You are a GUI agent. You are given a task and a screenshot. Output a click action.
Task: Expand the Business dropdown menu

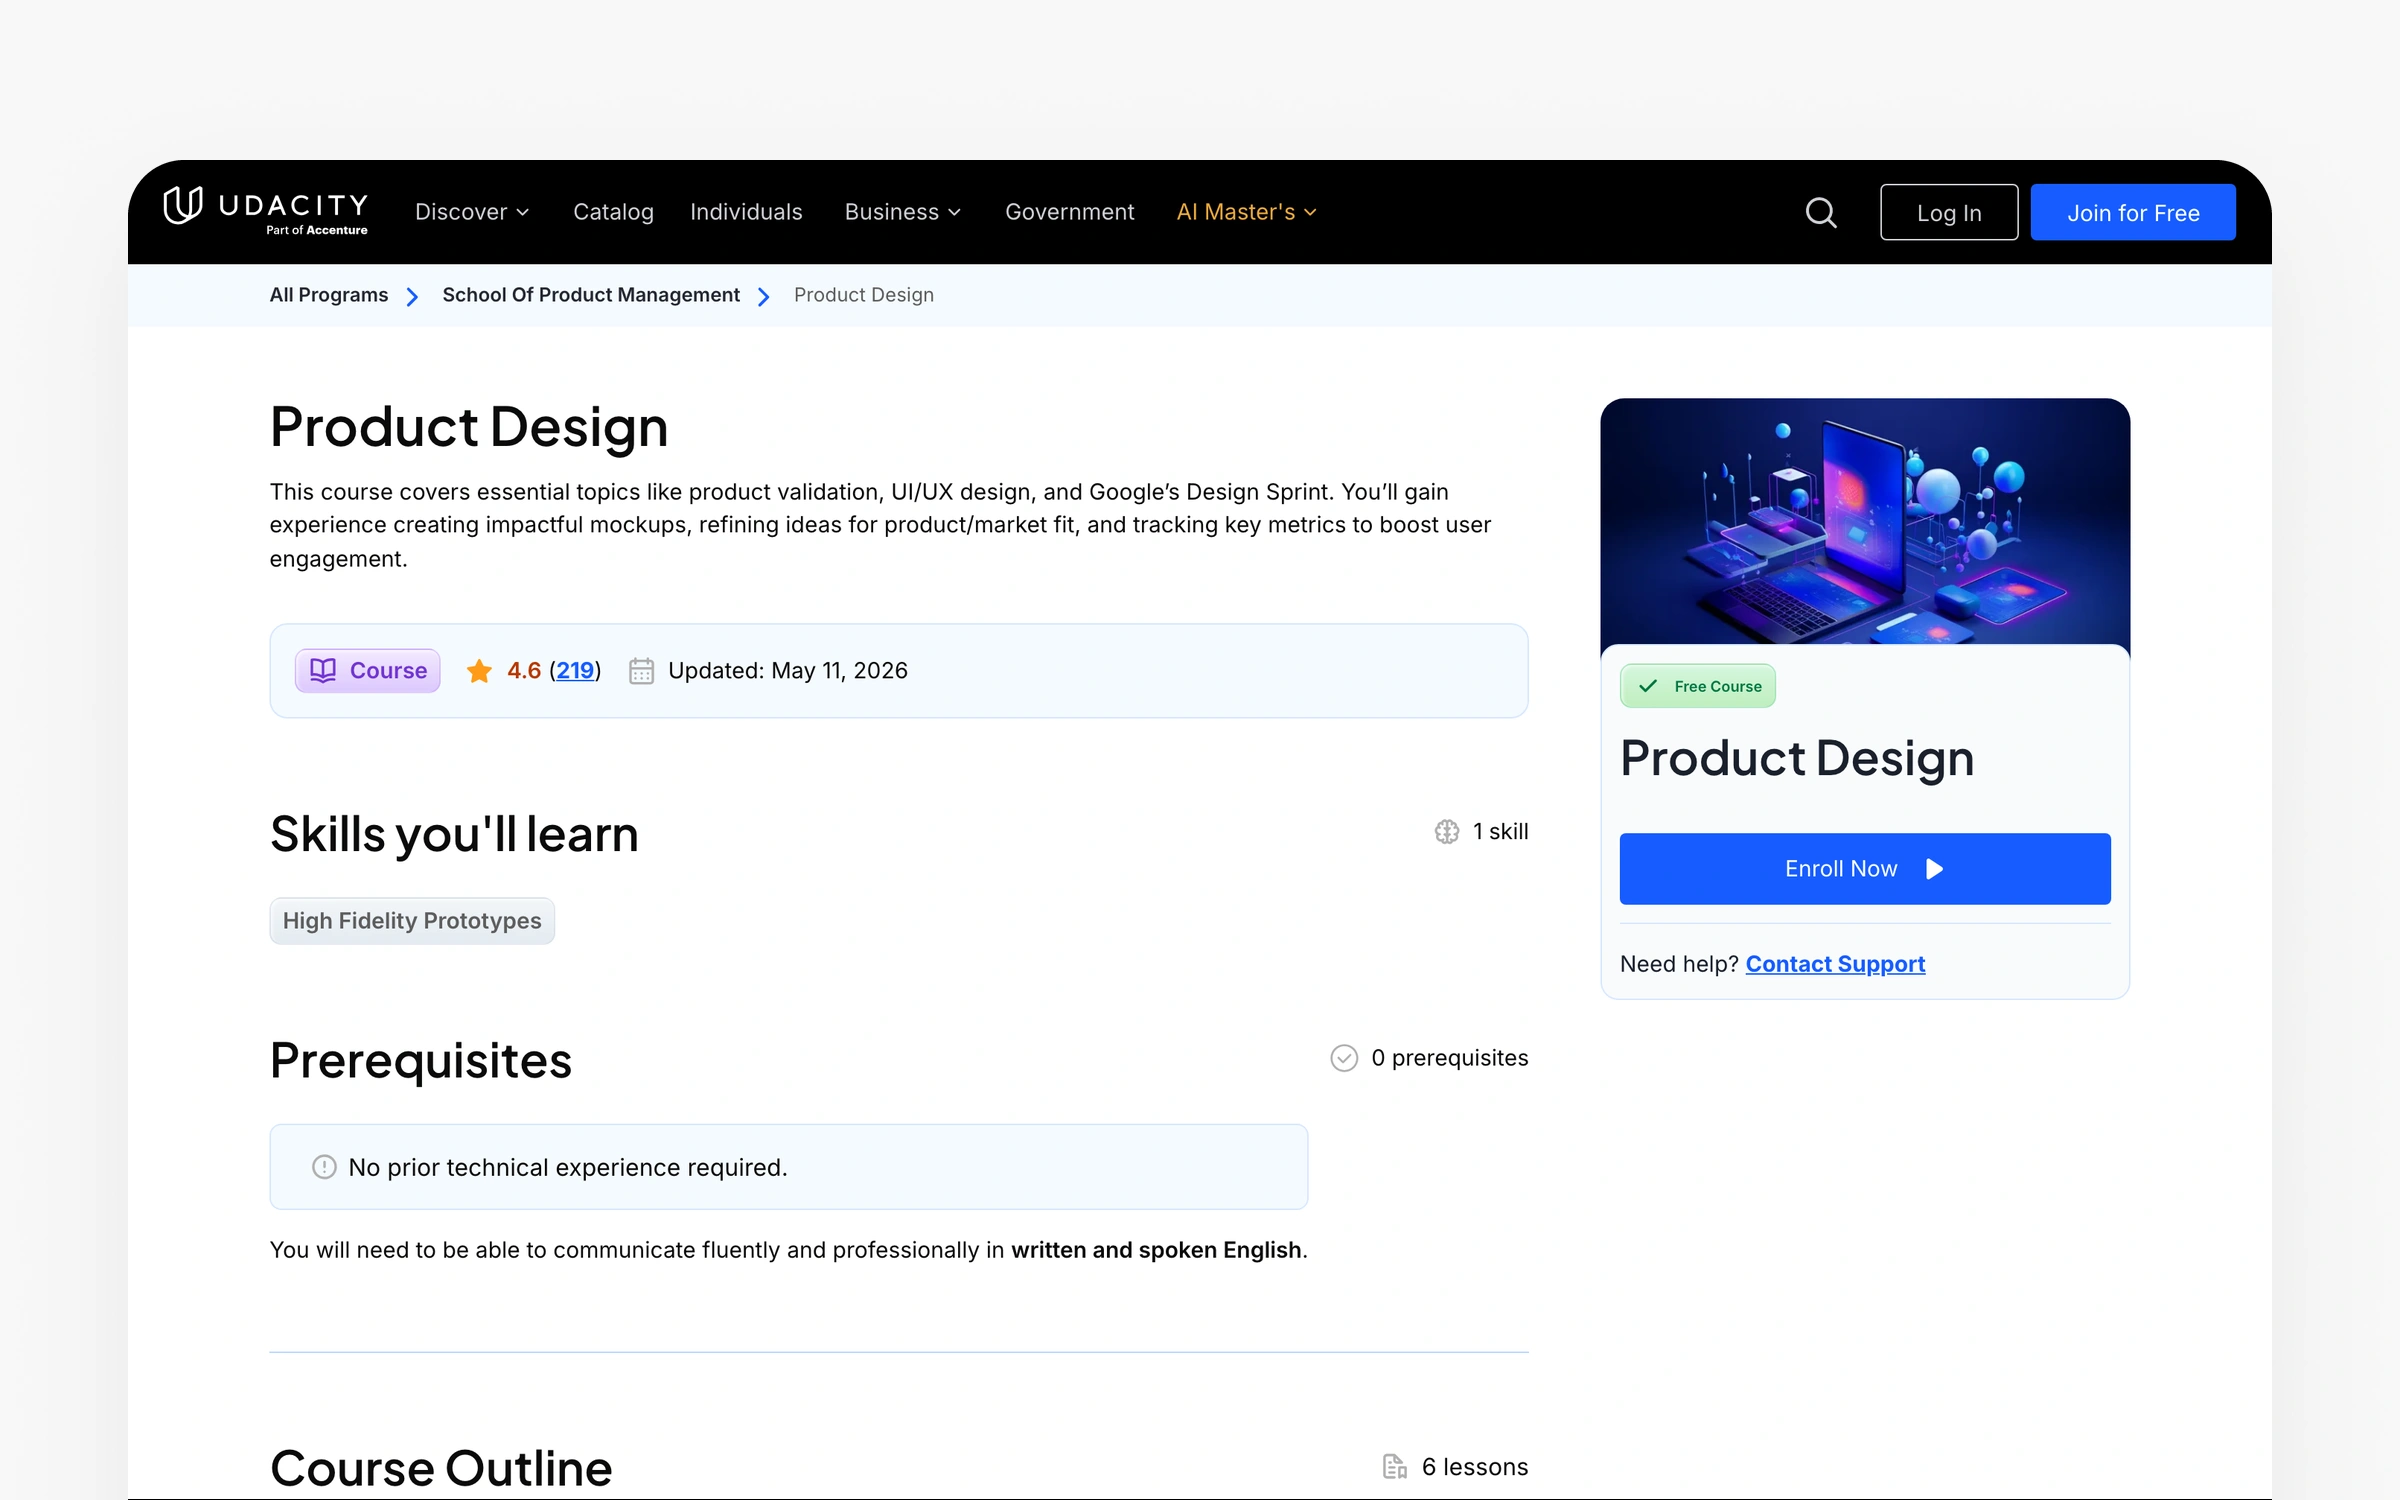point(902,212)
